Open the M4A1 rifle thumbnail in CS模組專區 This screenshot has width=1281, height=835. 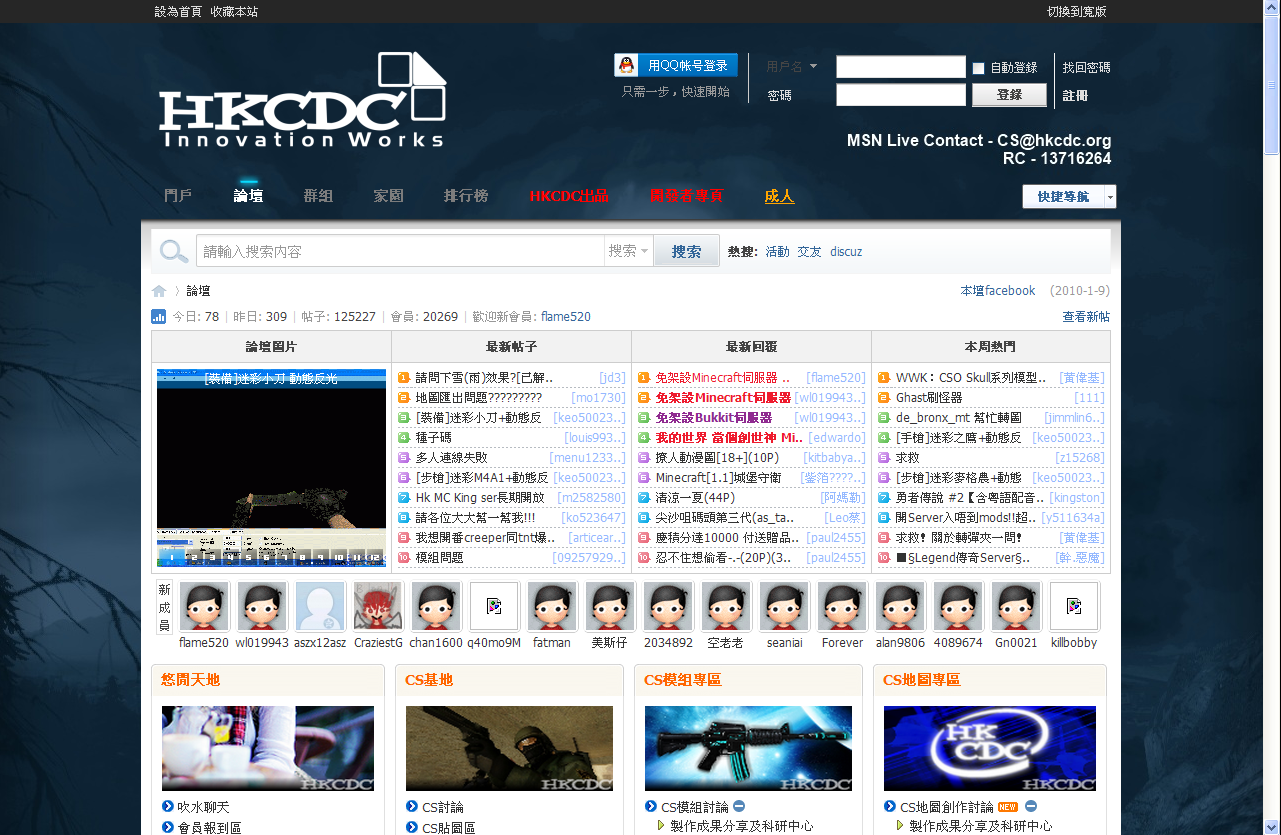[x=748, y=749]
